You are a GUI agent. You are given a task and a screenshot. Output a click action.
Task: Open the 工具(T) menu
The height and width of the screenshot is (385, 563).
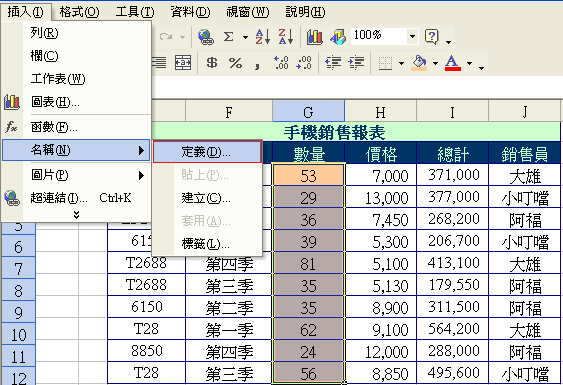tap(135, 12)
